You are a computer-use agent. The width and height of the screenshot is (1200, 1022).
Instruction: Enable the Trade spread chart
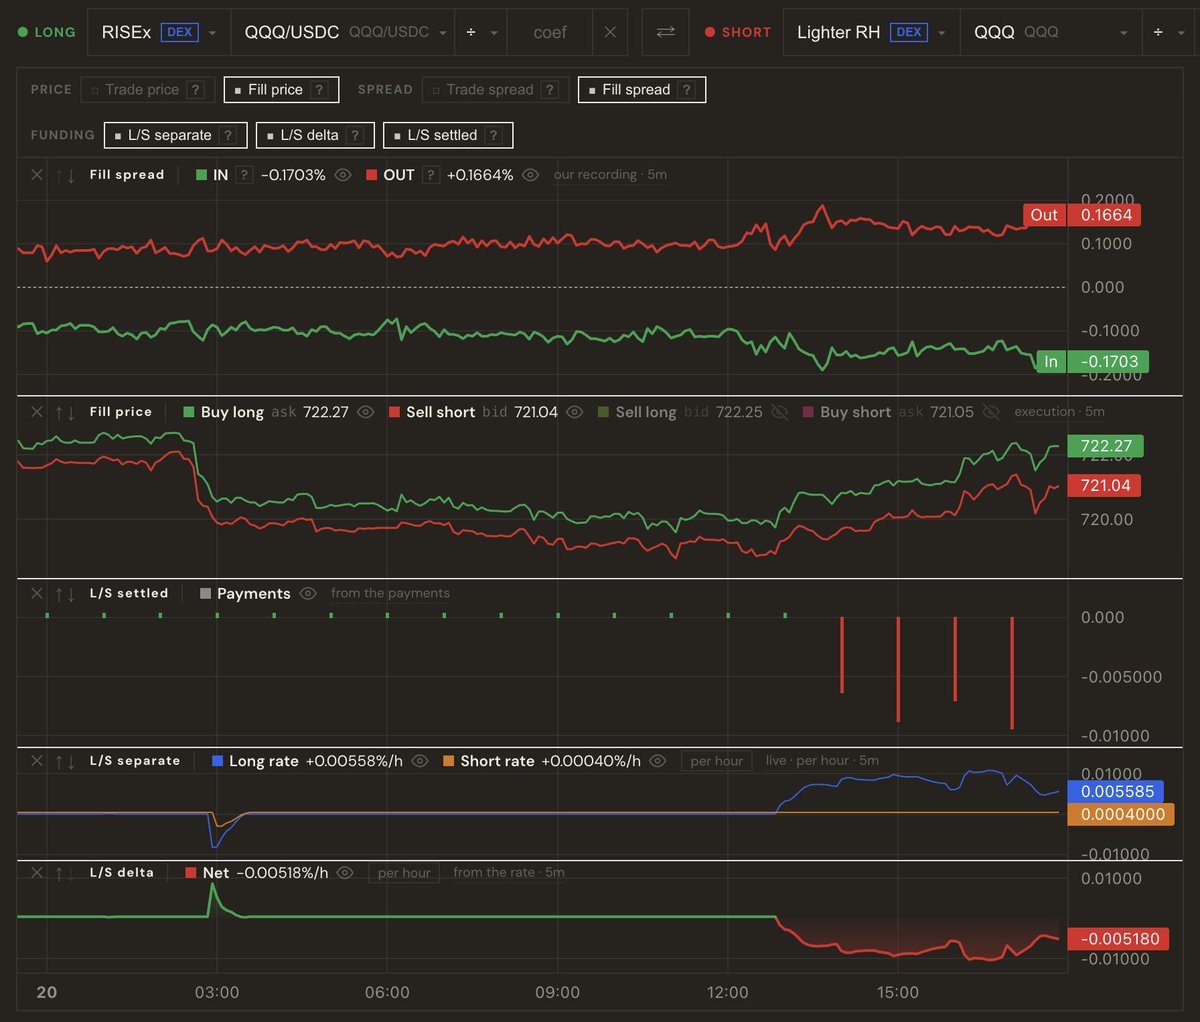coord(495,90)
